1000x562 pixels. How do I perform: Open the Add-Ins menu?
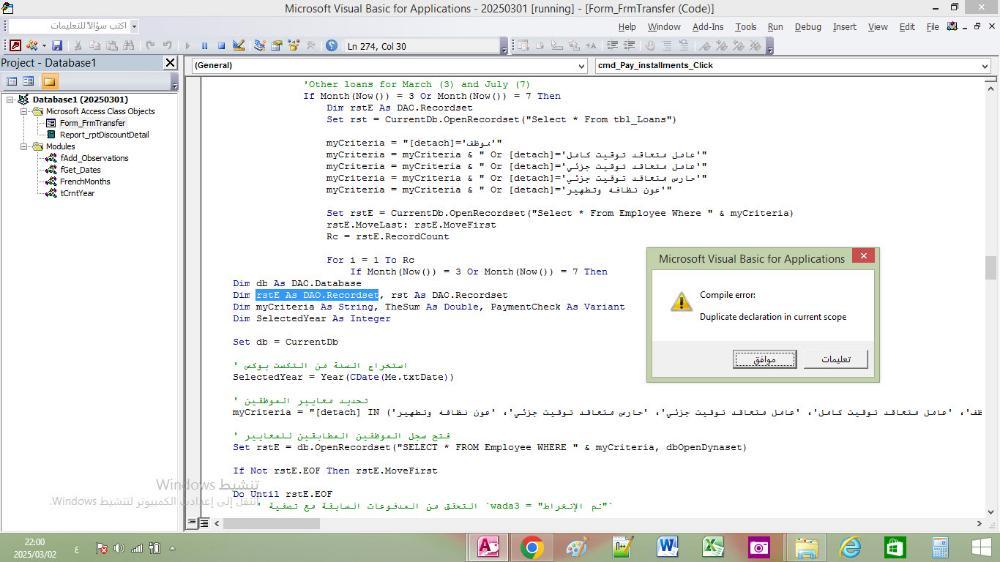click(x=708, y=27)
